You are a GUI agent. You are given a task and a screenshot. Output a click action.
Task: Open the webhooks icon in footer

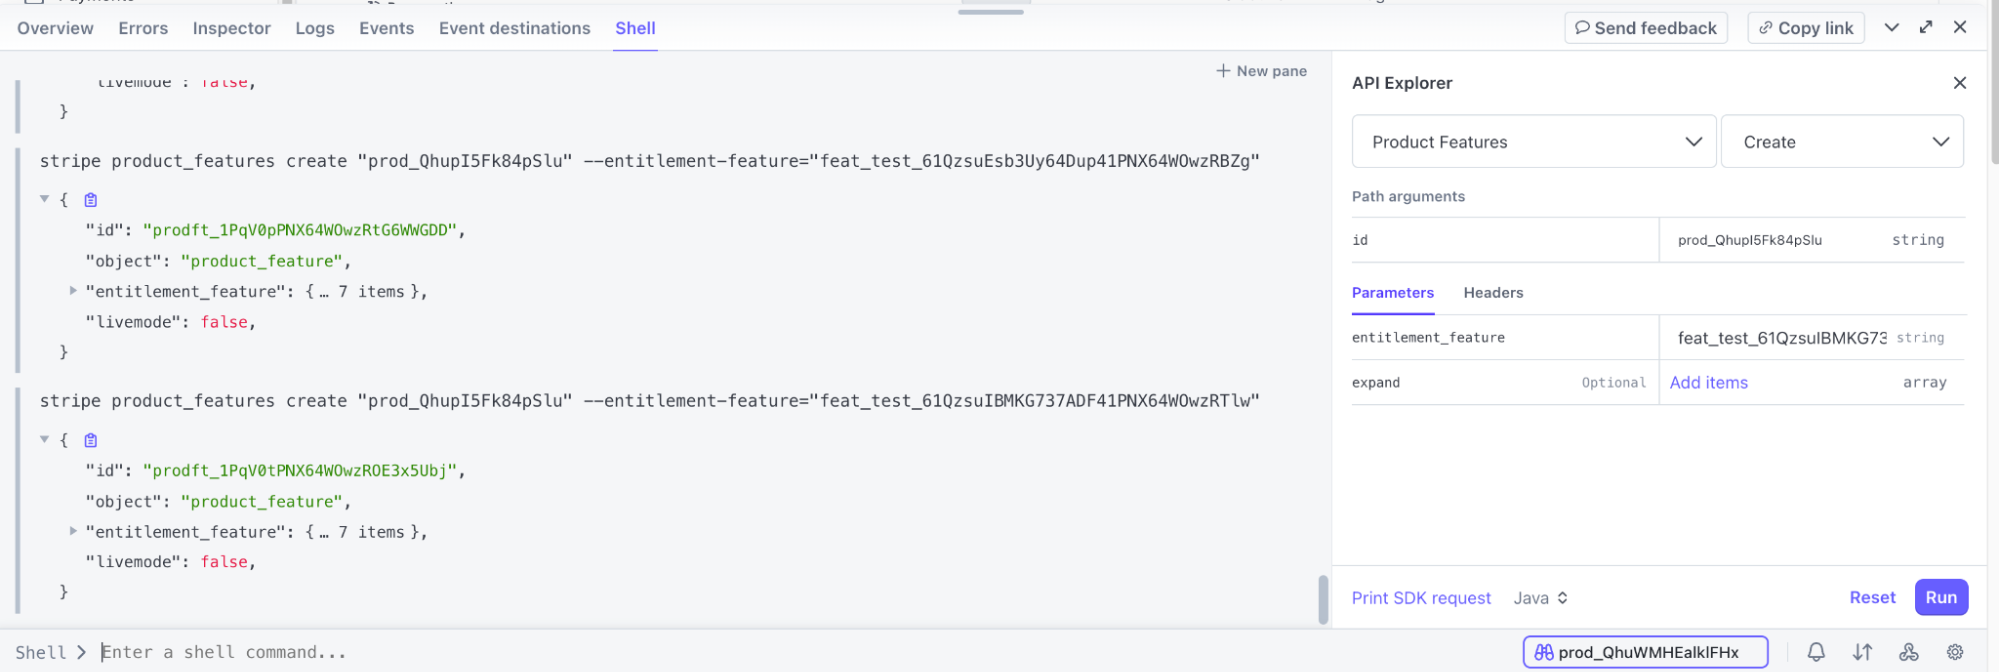[1909, 652]
